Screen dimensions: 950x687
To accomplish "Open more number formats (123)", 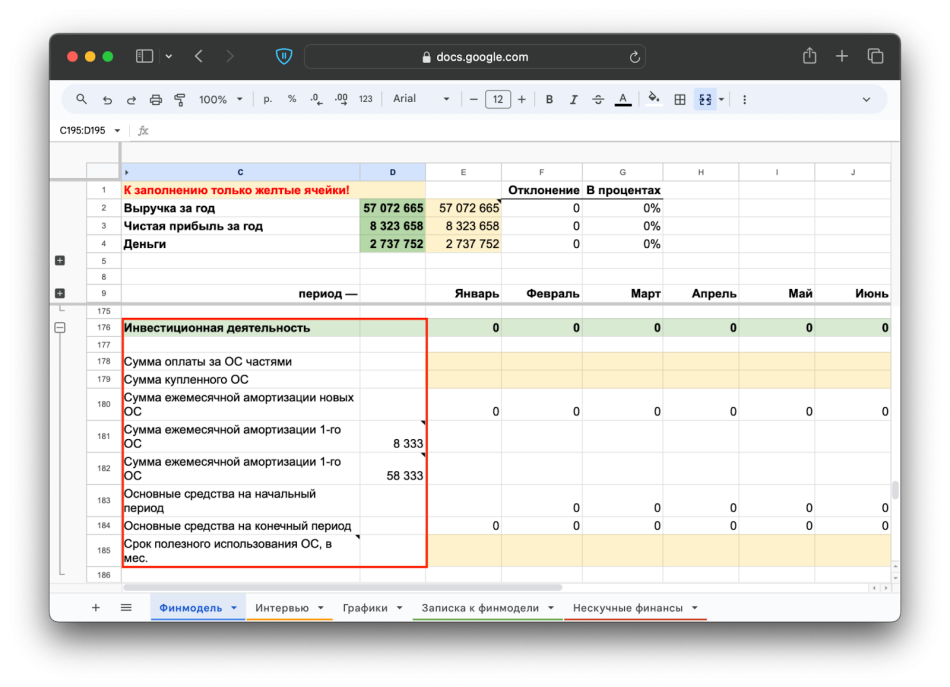I will click(x=366, y=99).
